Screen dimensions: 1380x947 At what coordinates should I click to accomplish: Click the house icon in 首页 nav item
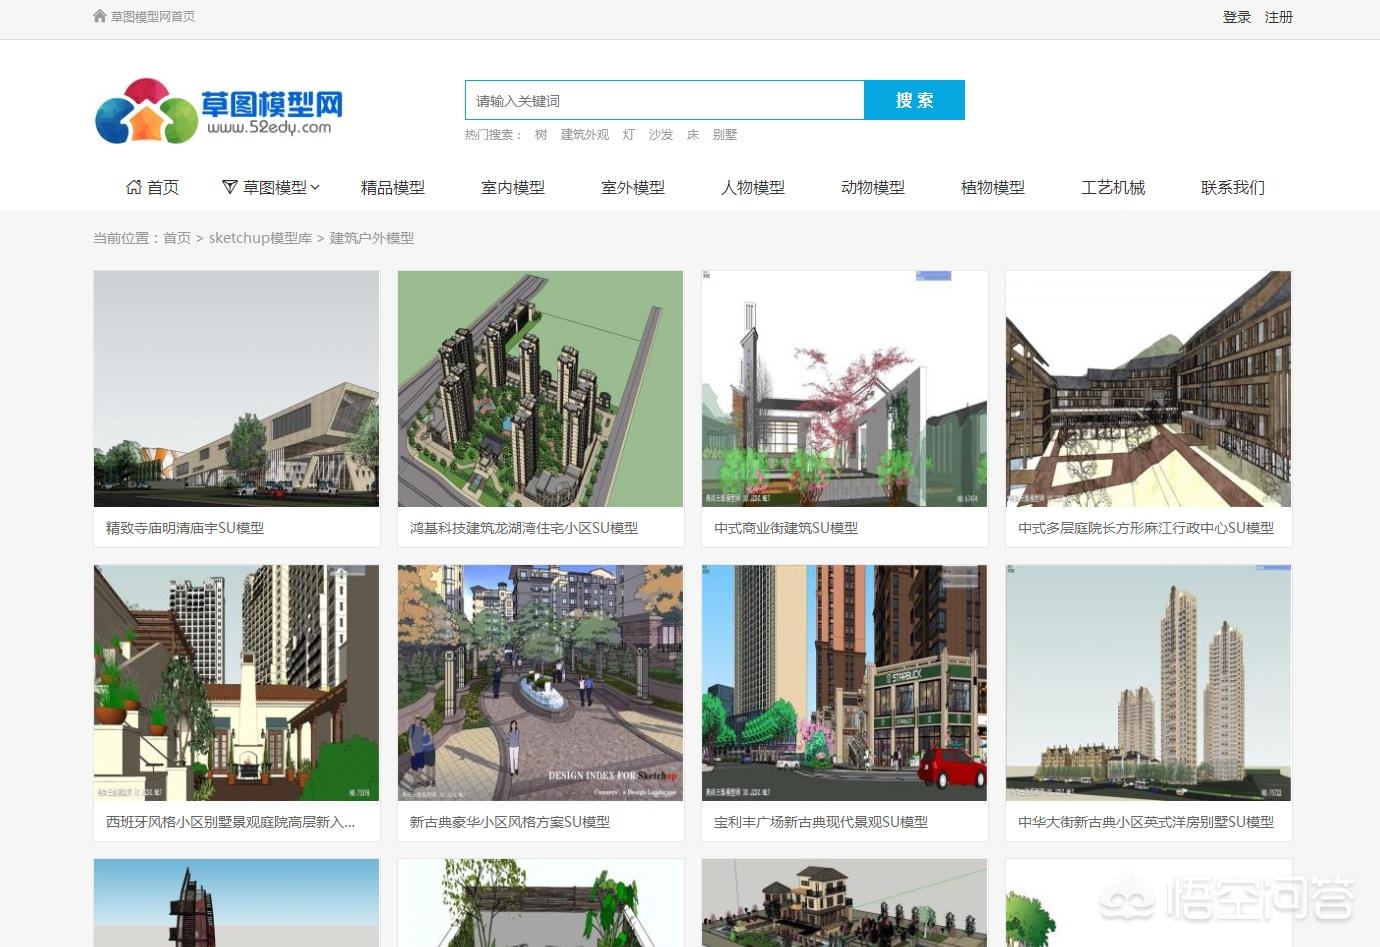click(134, 187)
